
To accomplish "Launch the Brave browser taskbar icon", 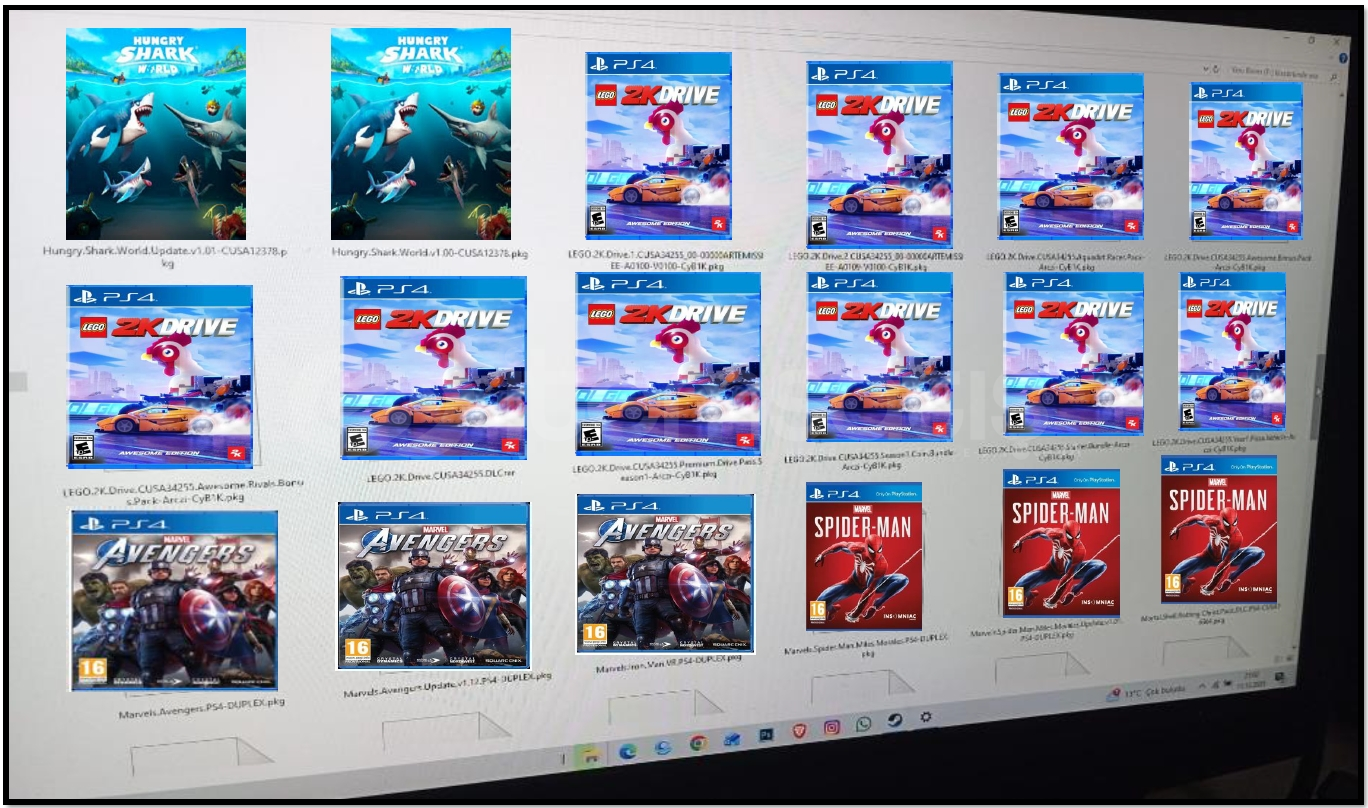I will [x=799, y=732].
